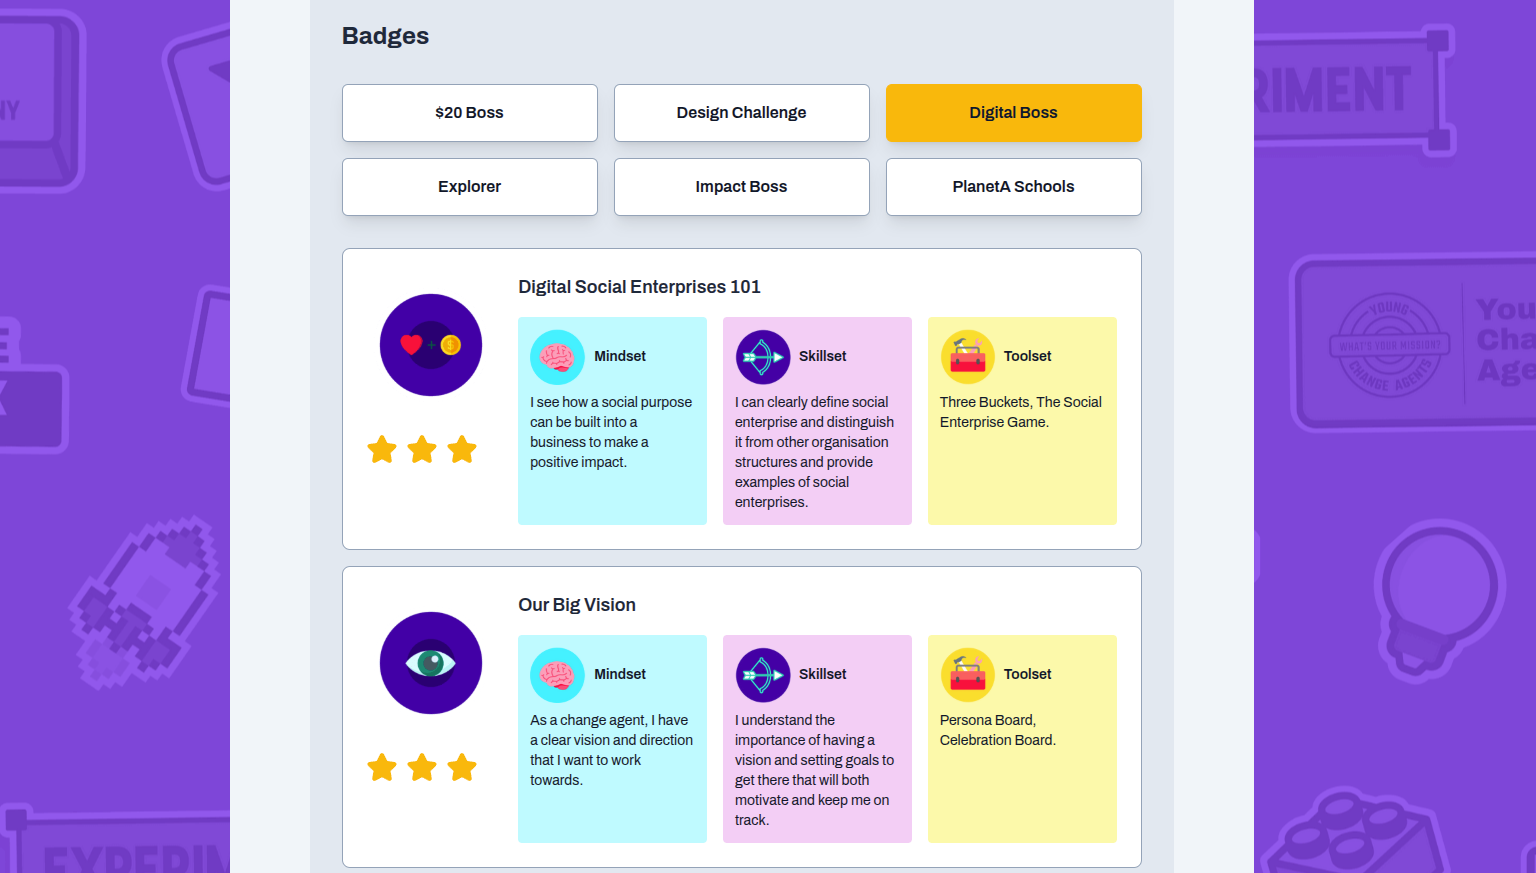Click the third star under Our Big Vision badge
This screenshot has width=1536, height=873.
(x=462, y=768)
